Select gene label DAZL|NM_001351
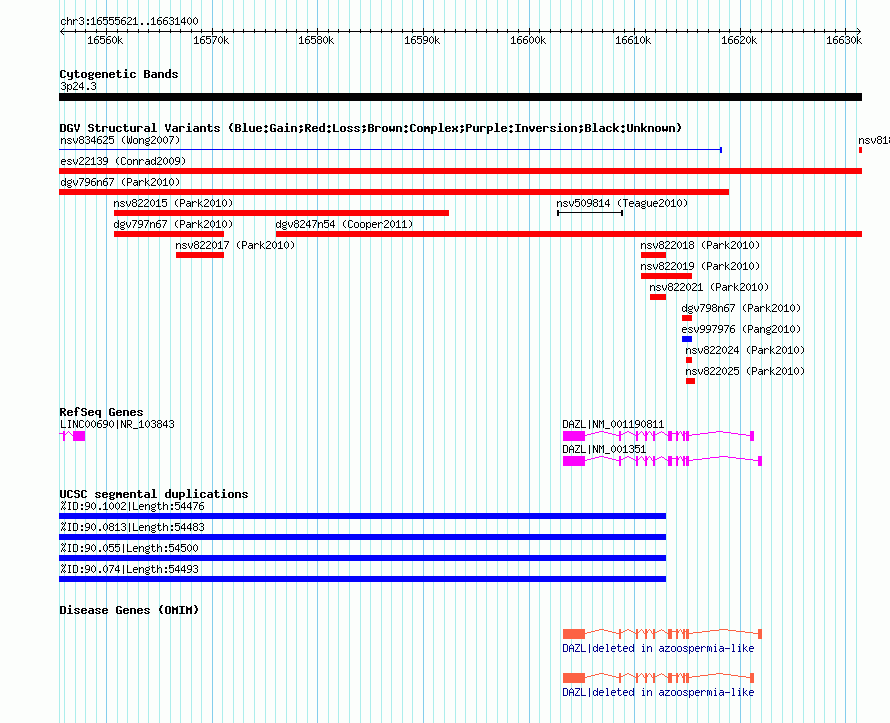The height and width of the screenshot is (723, 890). 604,449
